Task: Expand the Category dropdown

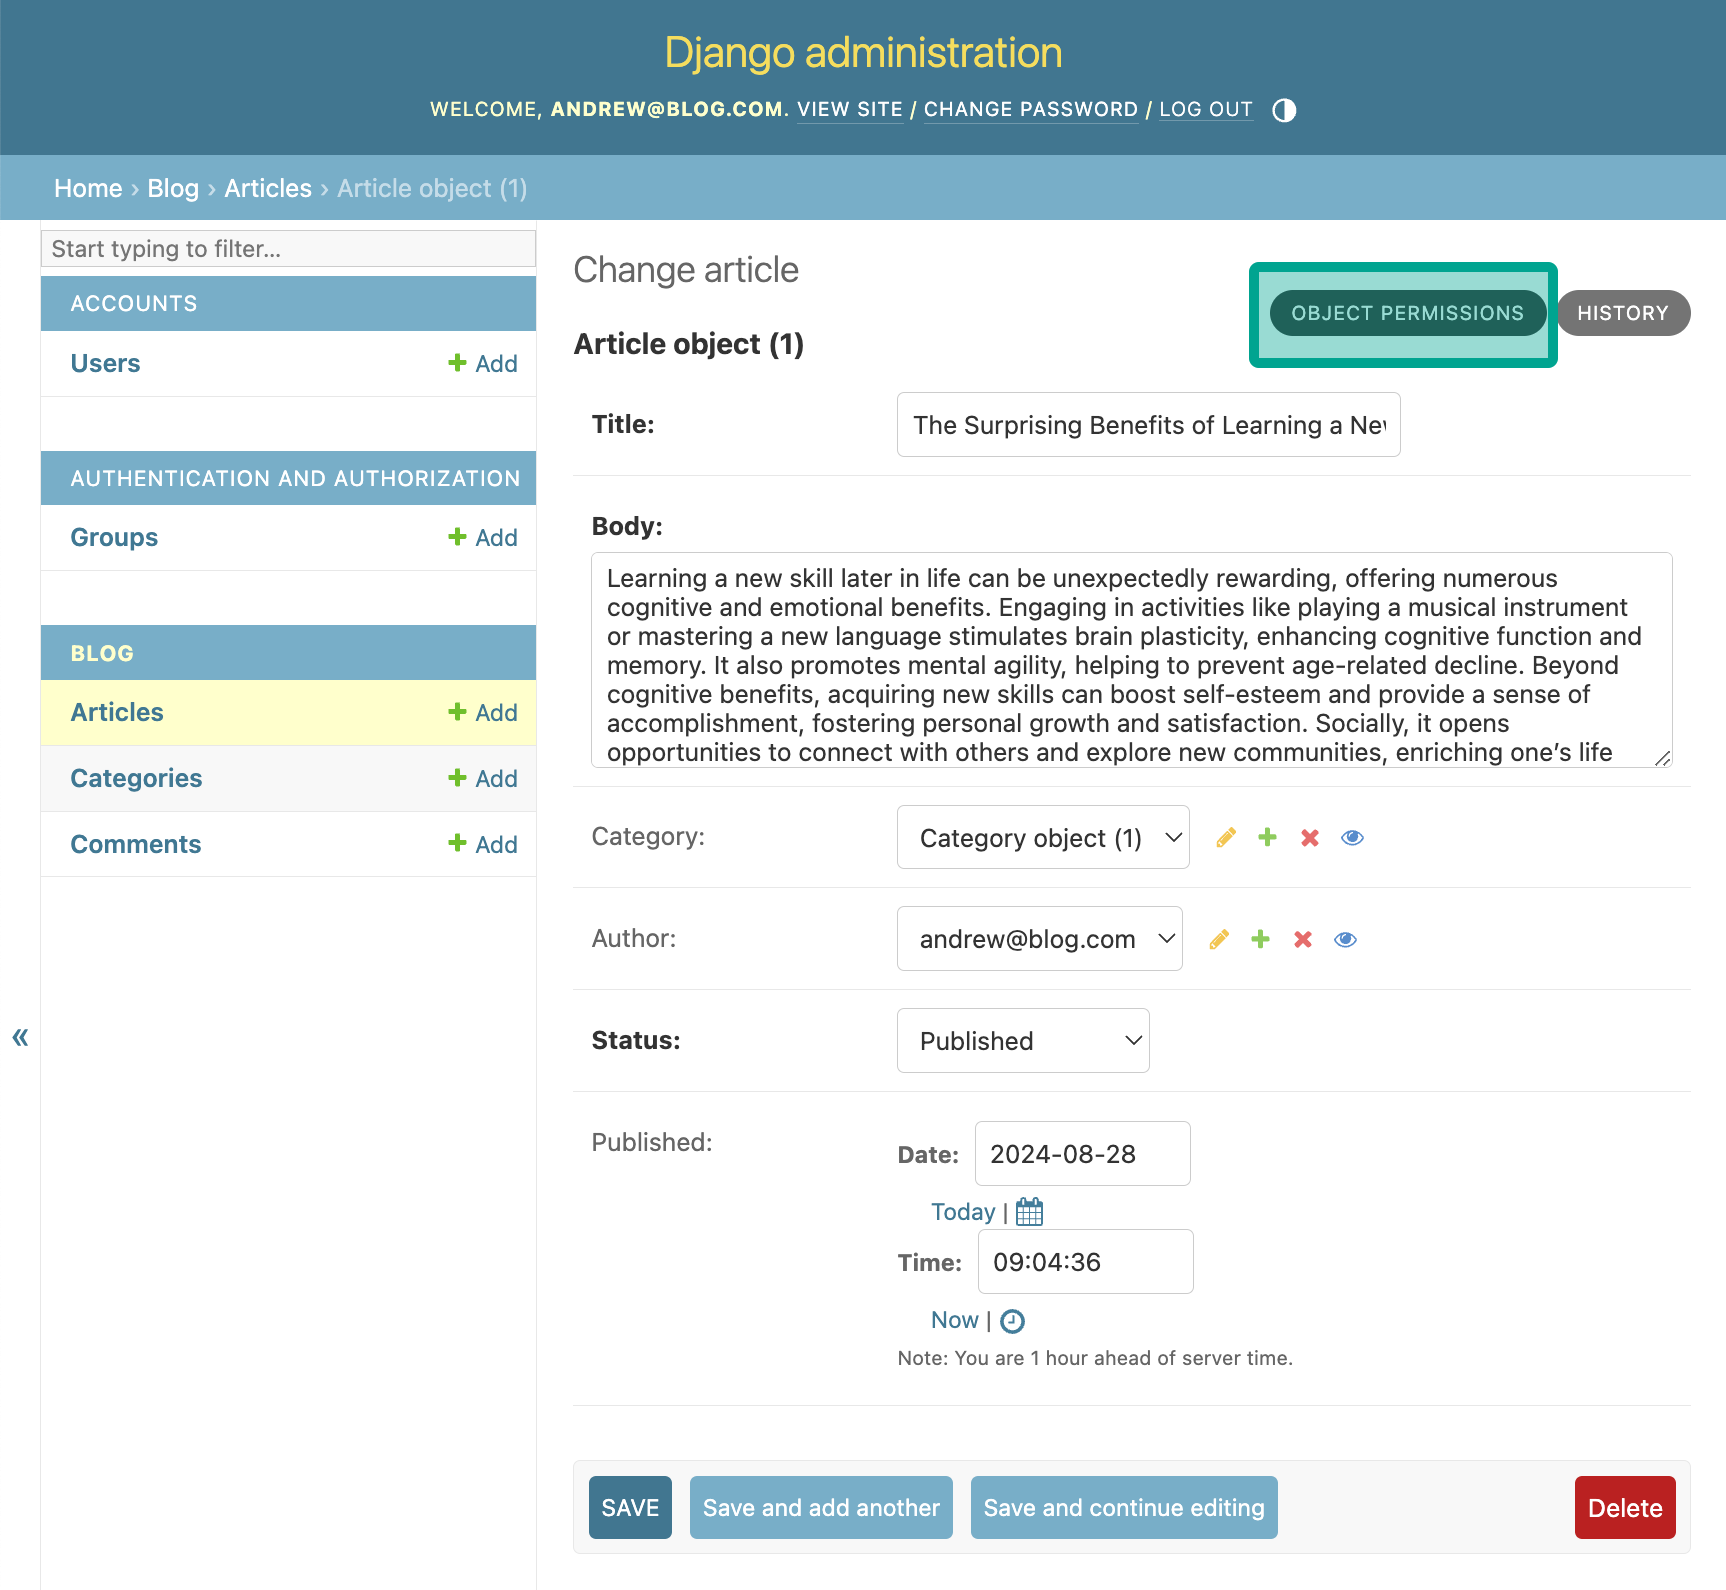Action: [1042, 838]
